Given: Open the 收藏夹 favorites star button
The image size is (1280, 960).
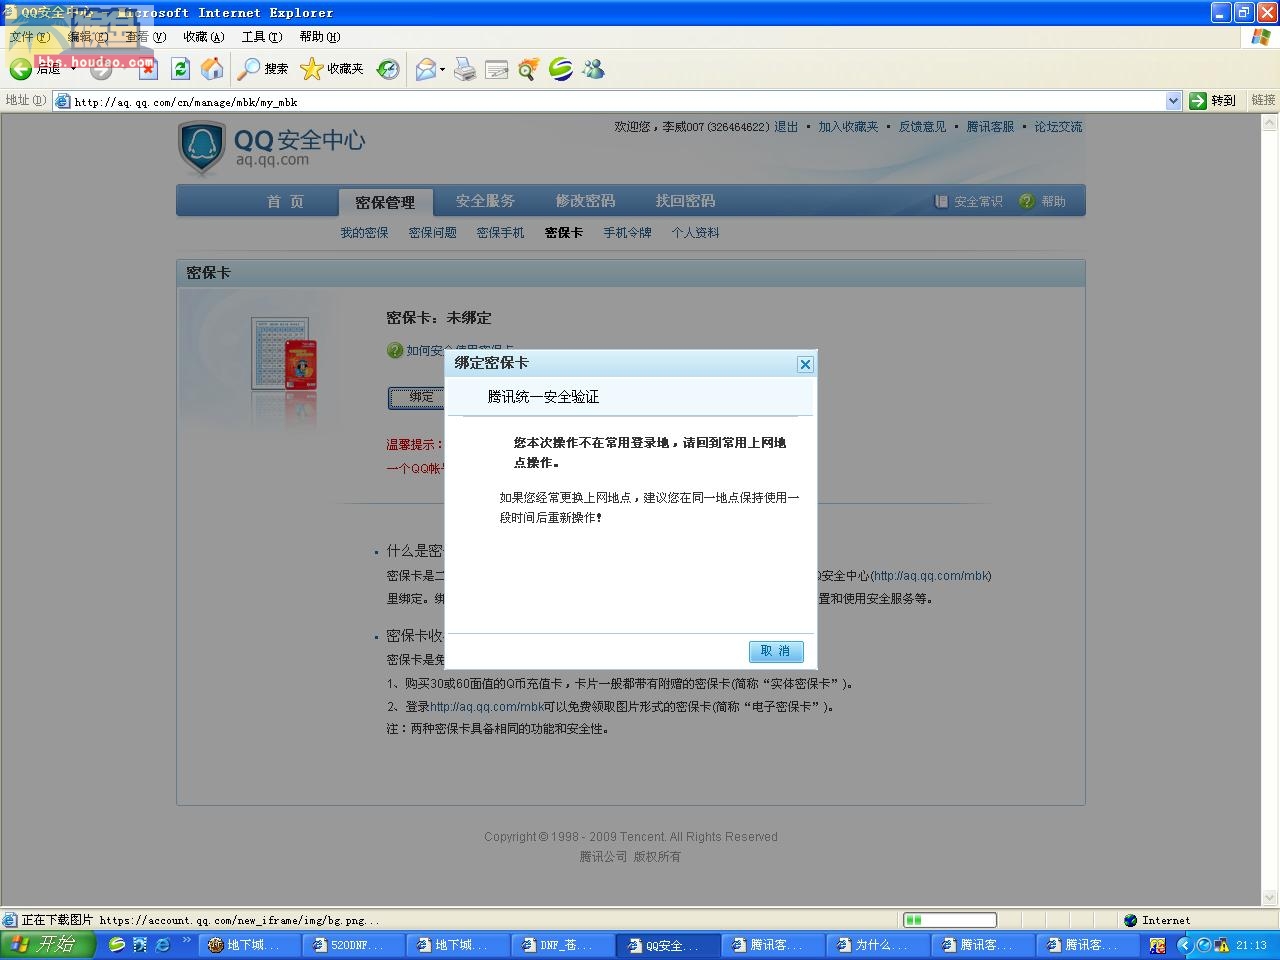Looking at the screenshot, I should point(333,68).
